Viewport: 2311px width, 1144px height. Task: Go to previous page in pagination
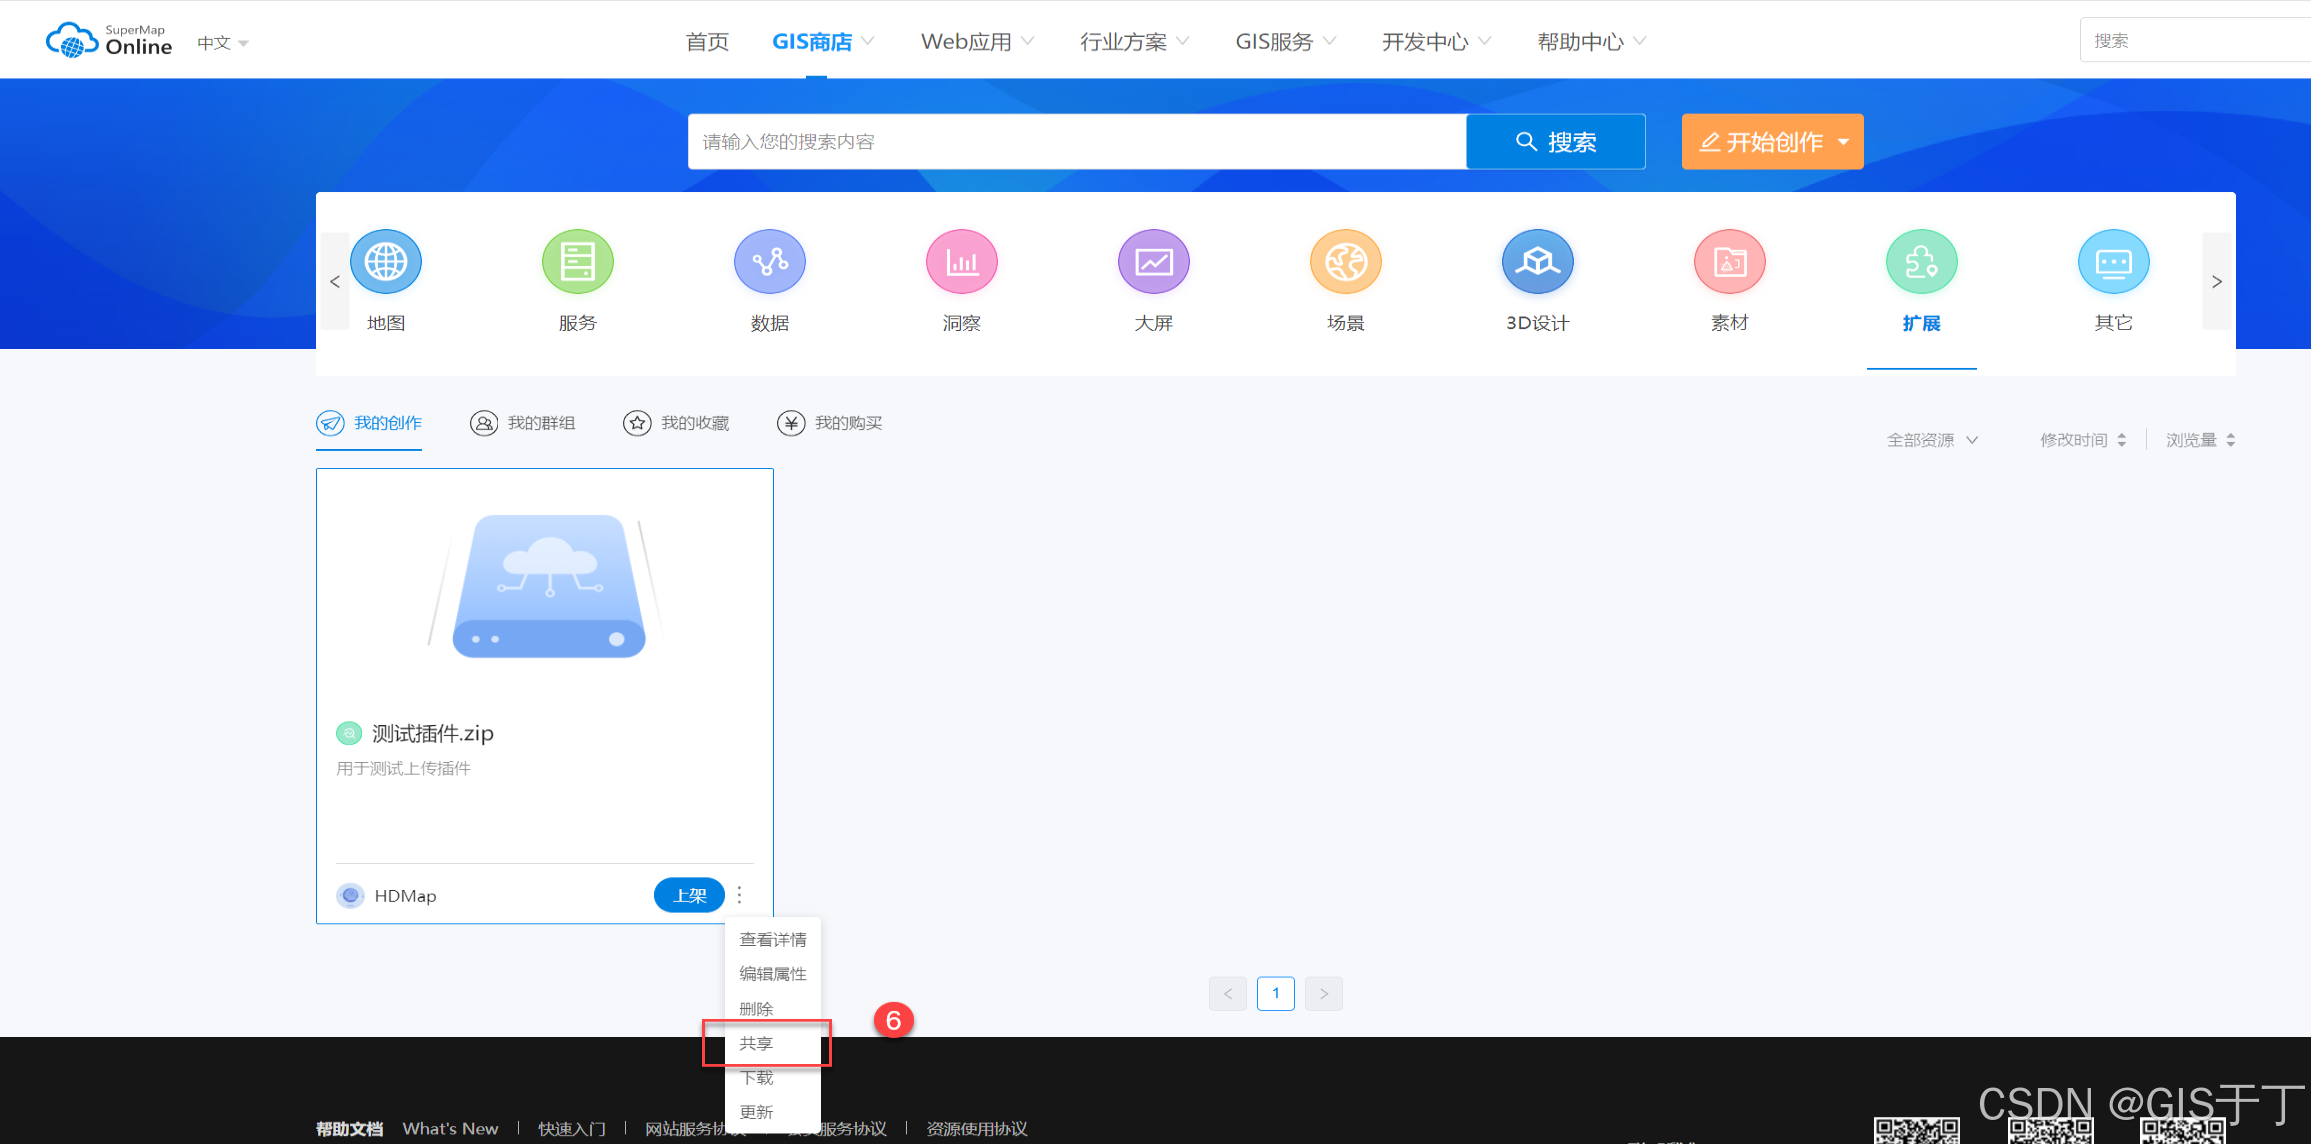pos(1227,993)
